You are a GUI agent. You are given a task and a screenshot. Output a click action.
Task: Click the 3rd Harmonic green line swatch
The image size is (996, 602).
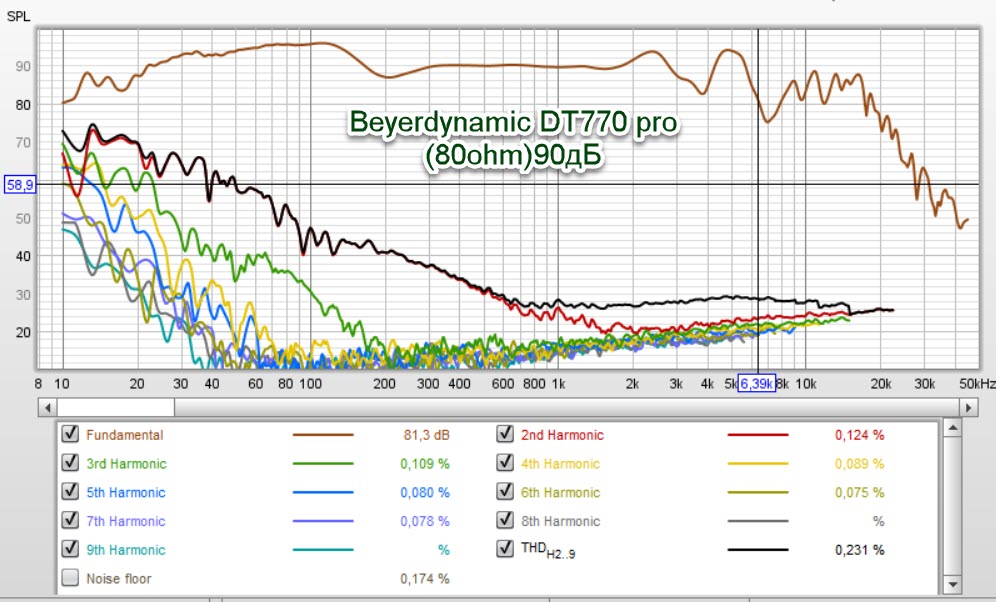(x=323, y=464)
